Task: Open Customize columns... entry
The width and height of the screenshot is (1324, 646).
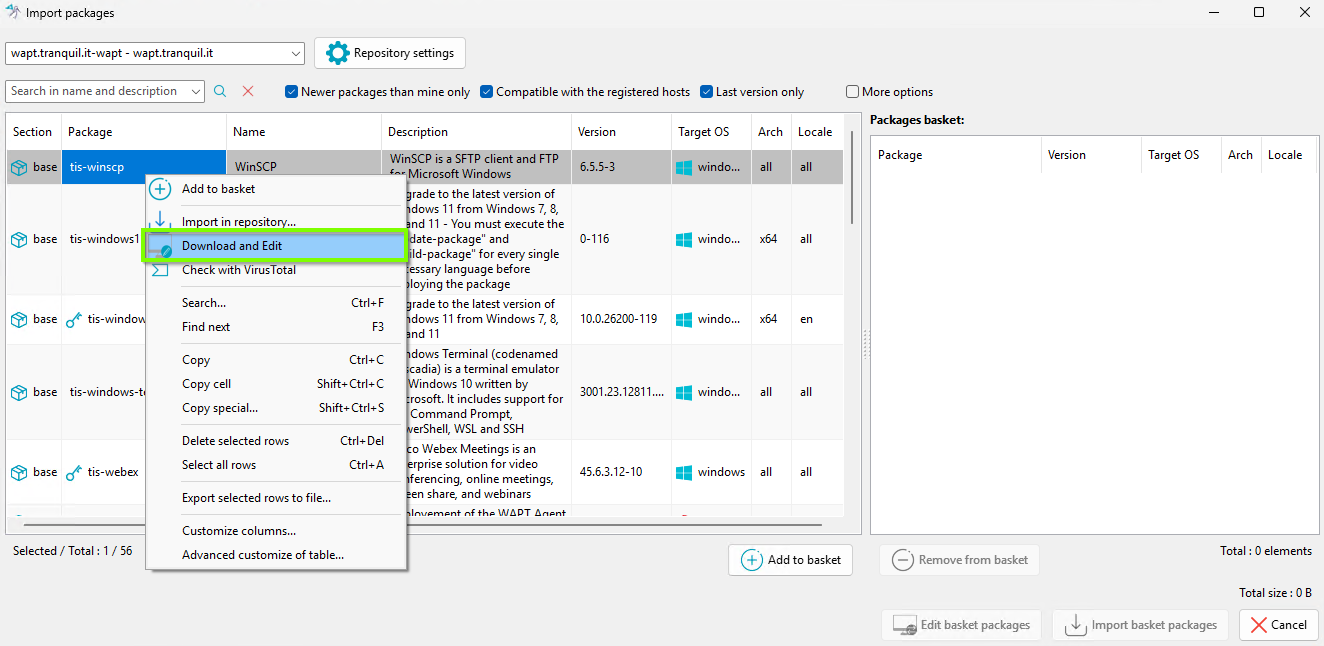Action: pos(276,531)
